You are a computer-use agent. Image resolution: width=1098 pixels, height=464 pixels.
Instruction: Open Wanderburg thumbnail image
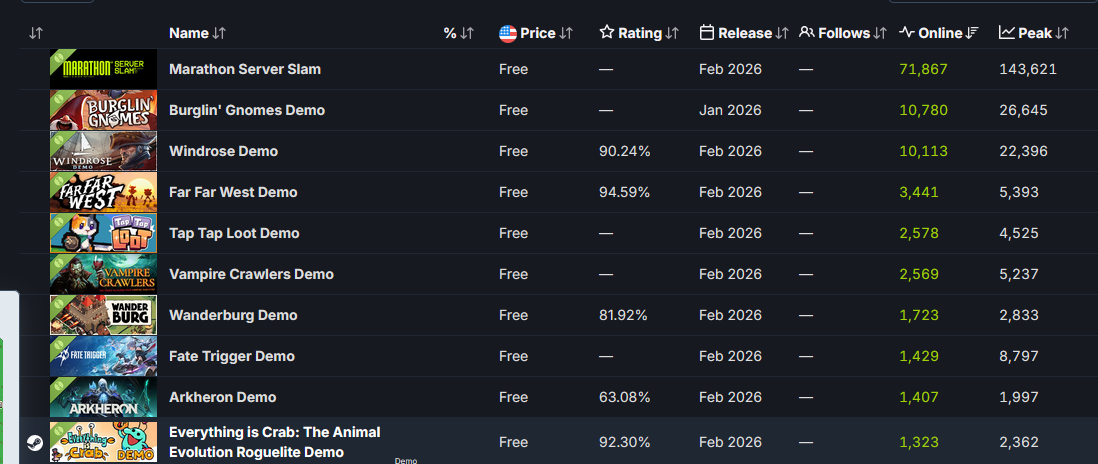pyautogui.click(x=104, y=315)
